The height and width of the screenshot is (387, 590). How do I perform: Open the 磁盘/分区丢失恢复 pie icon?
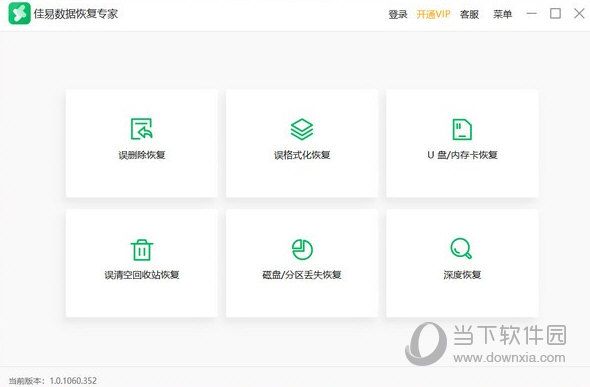tap(302, 249)
